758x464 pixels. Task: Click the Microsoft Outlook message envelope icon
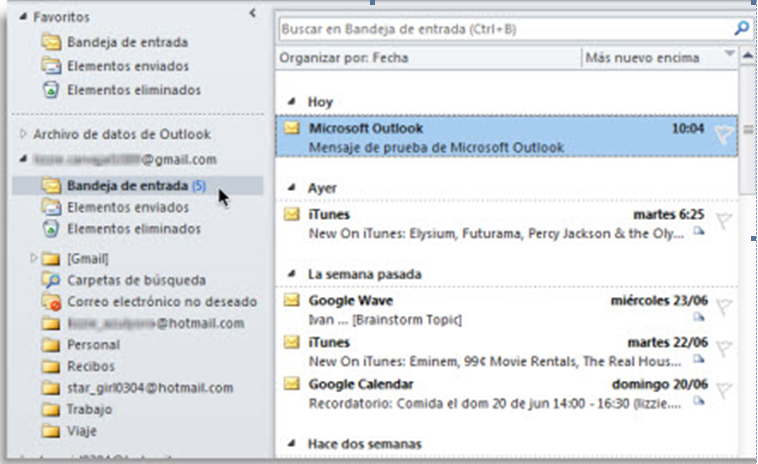tap(292, 128)
